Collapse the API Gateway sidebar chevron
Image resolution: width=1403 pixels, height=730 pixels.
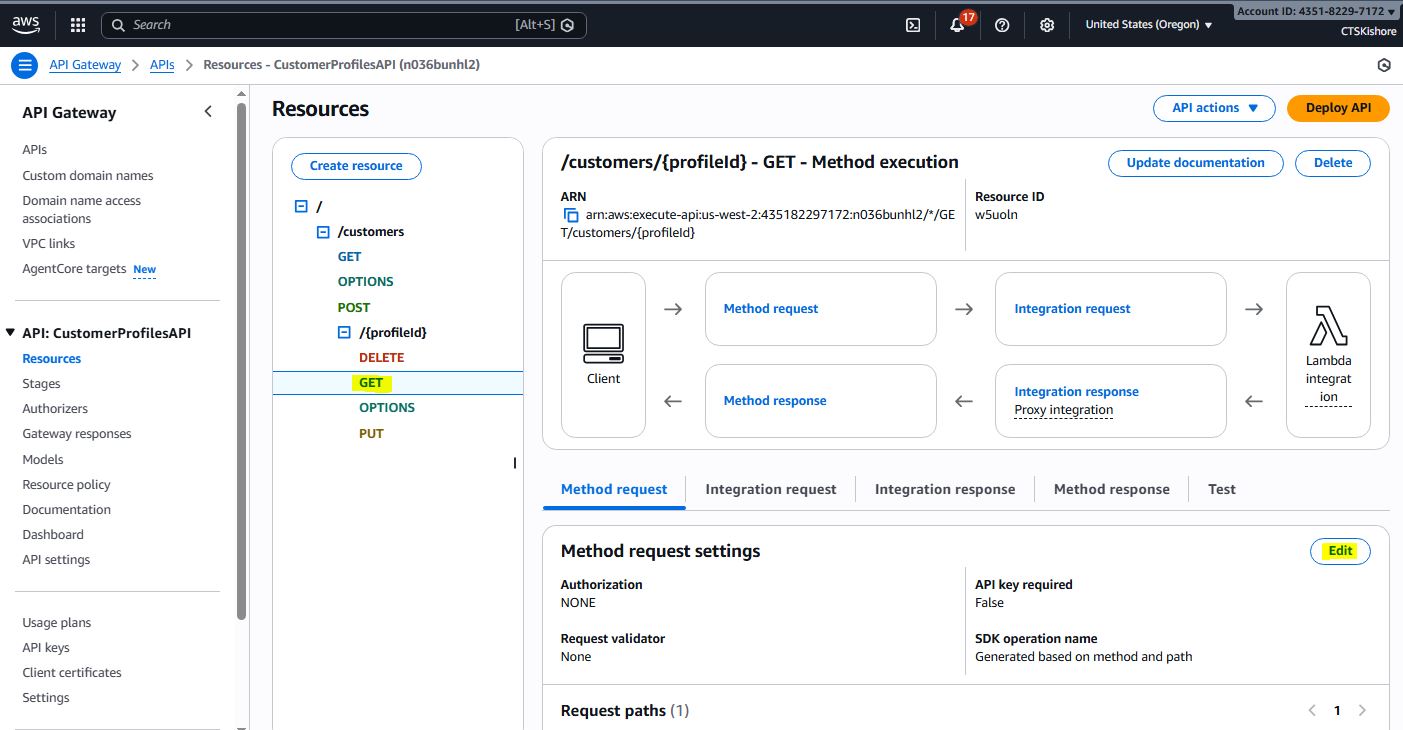(x=208, y=112)
